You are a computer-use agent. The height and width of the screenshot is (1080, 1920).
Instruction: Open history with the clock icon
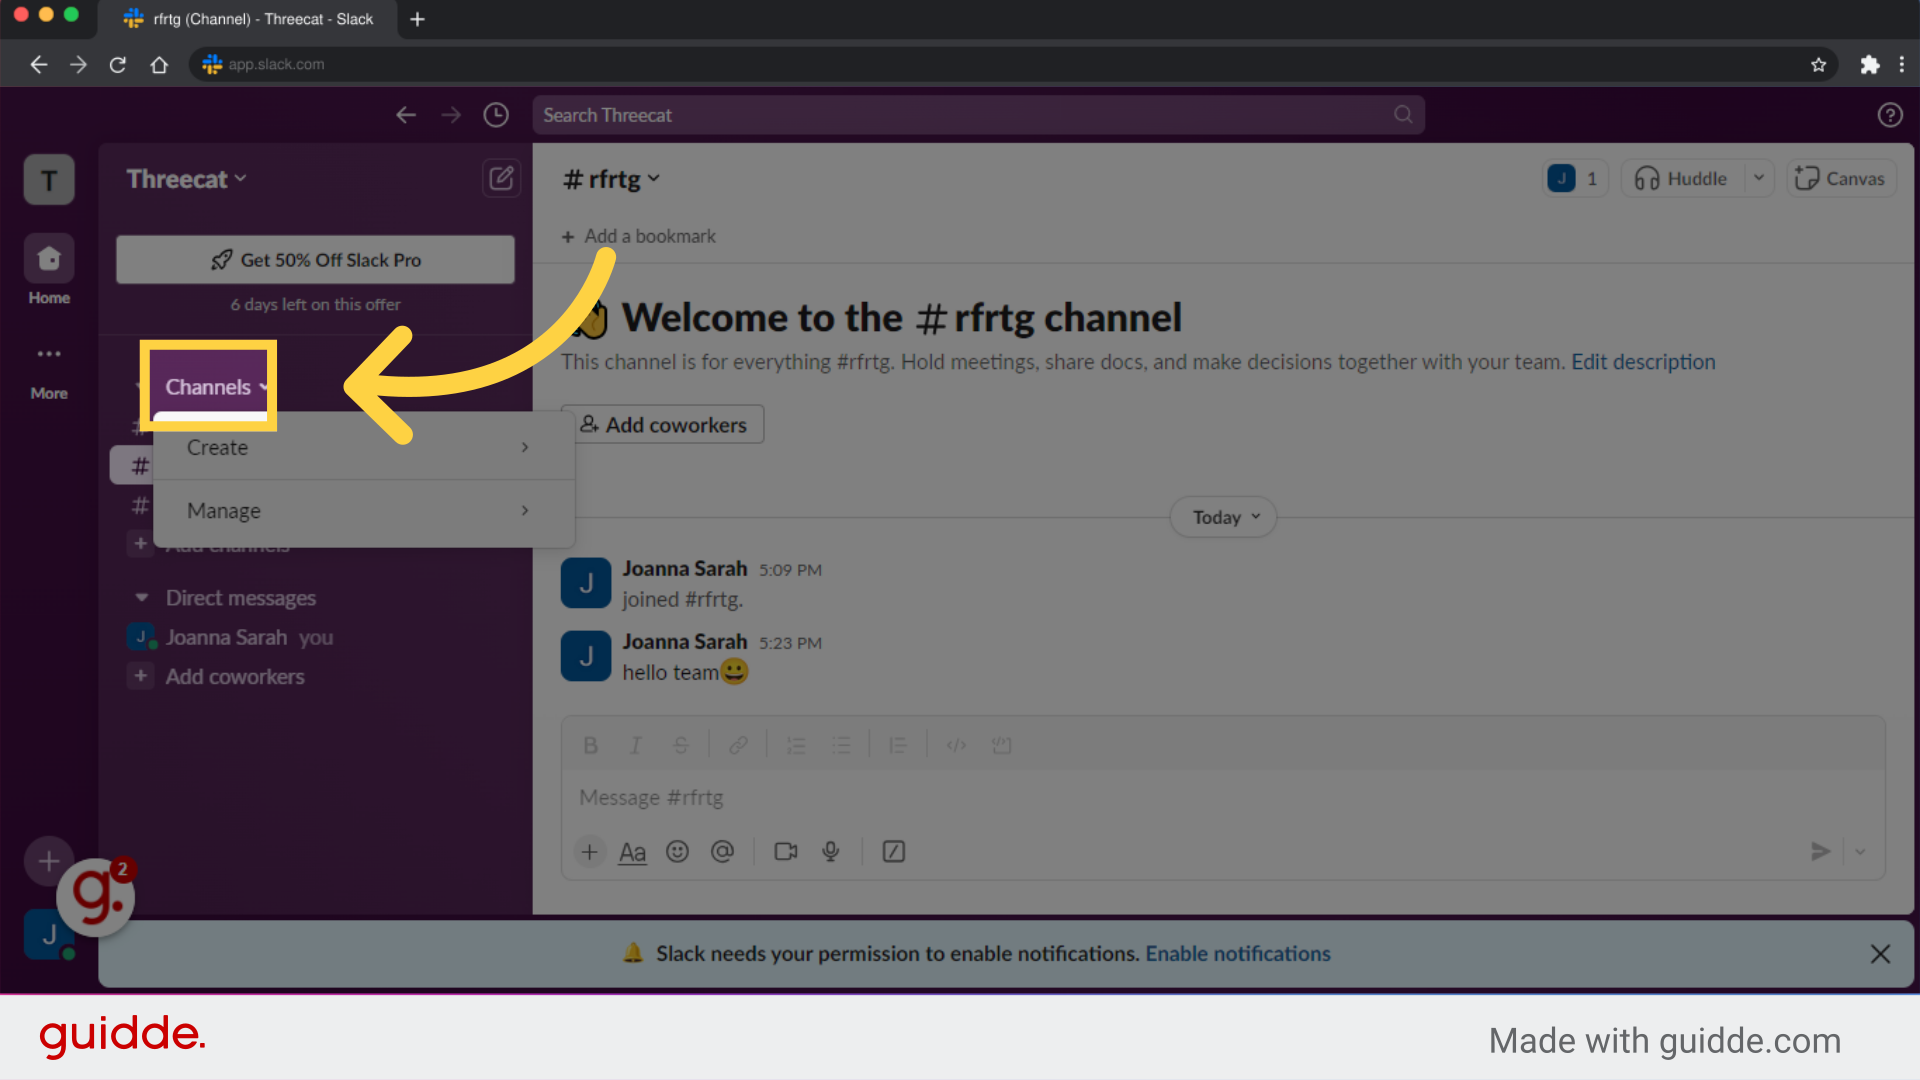495,114
